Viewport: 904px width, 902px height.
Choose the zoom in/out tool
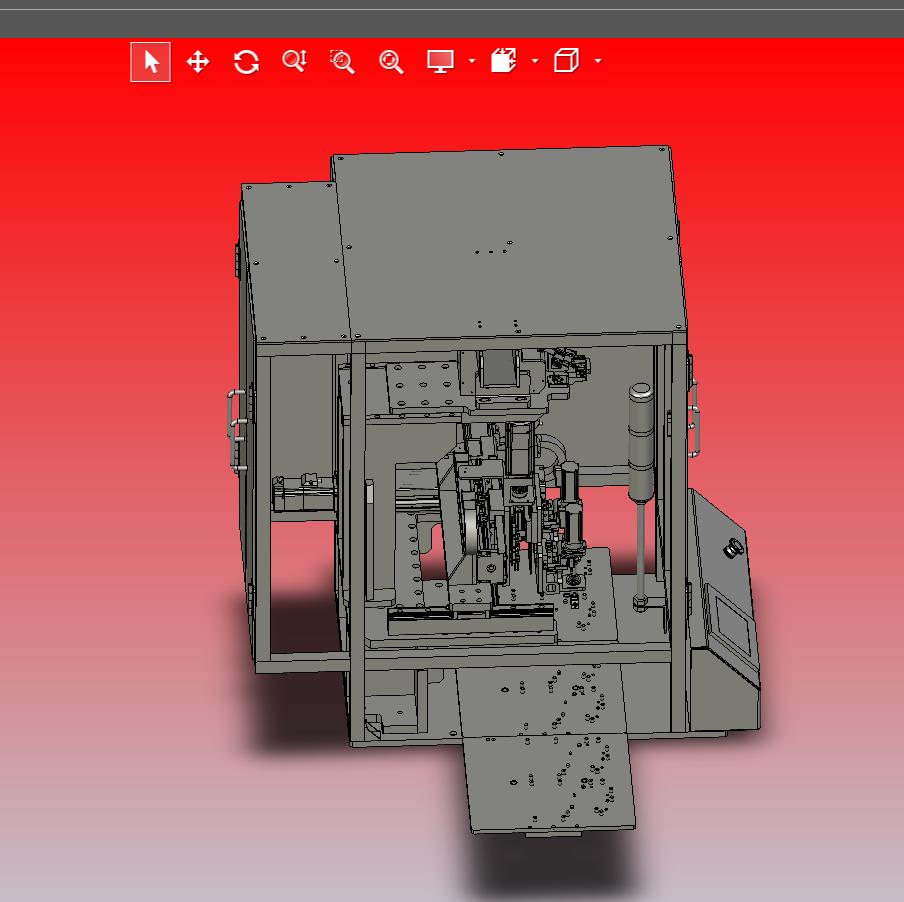click(295, 61)
